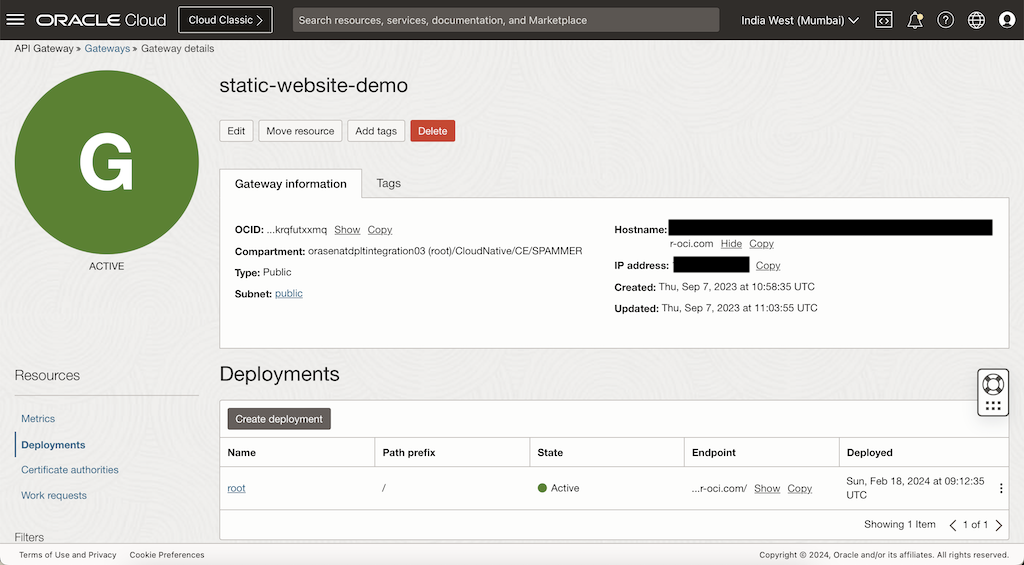The width and height of the screenshot is (1024, 565).
Task: Open the India West (Mumbai) region dropdown
Action: coord(799,20)
